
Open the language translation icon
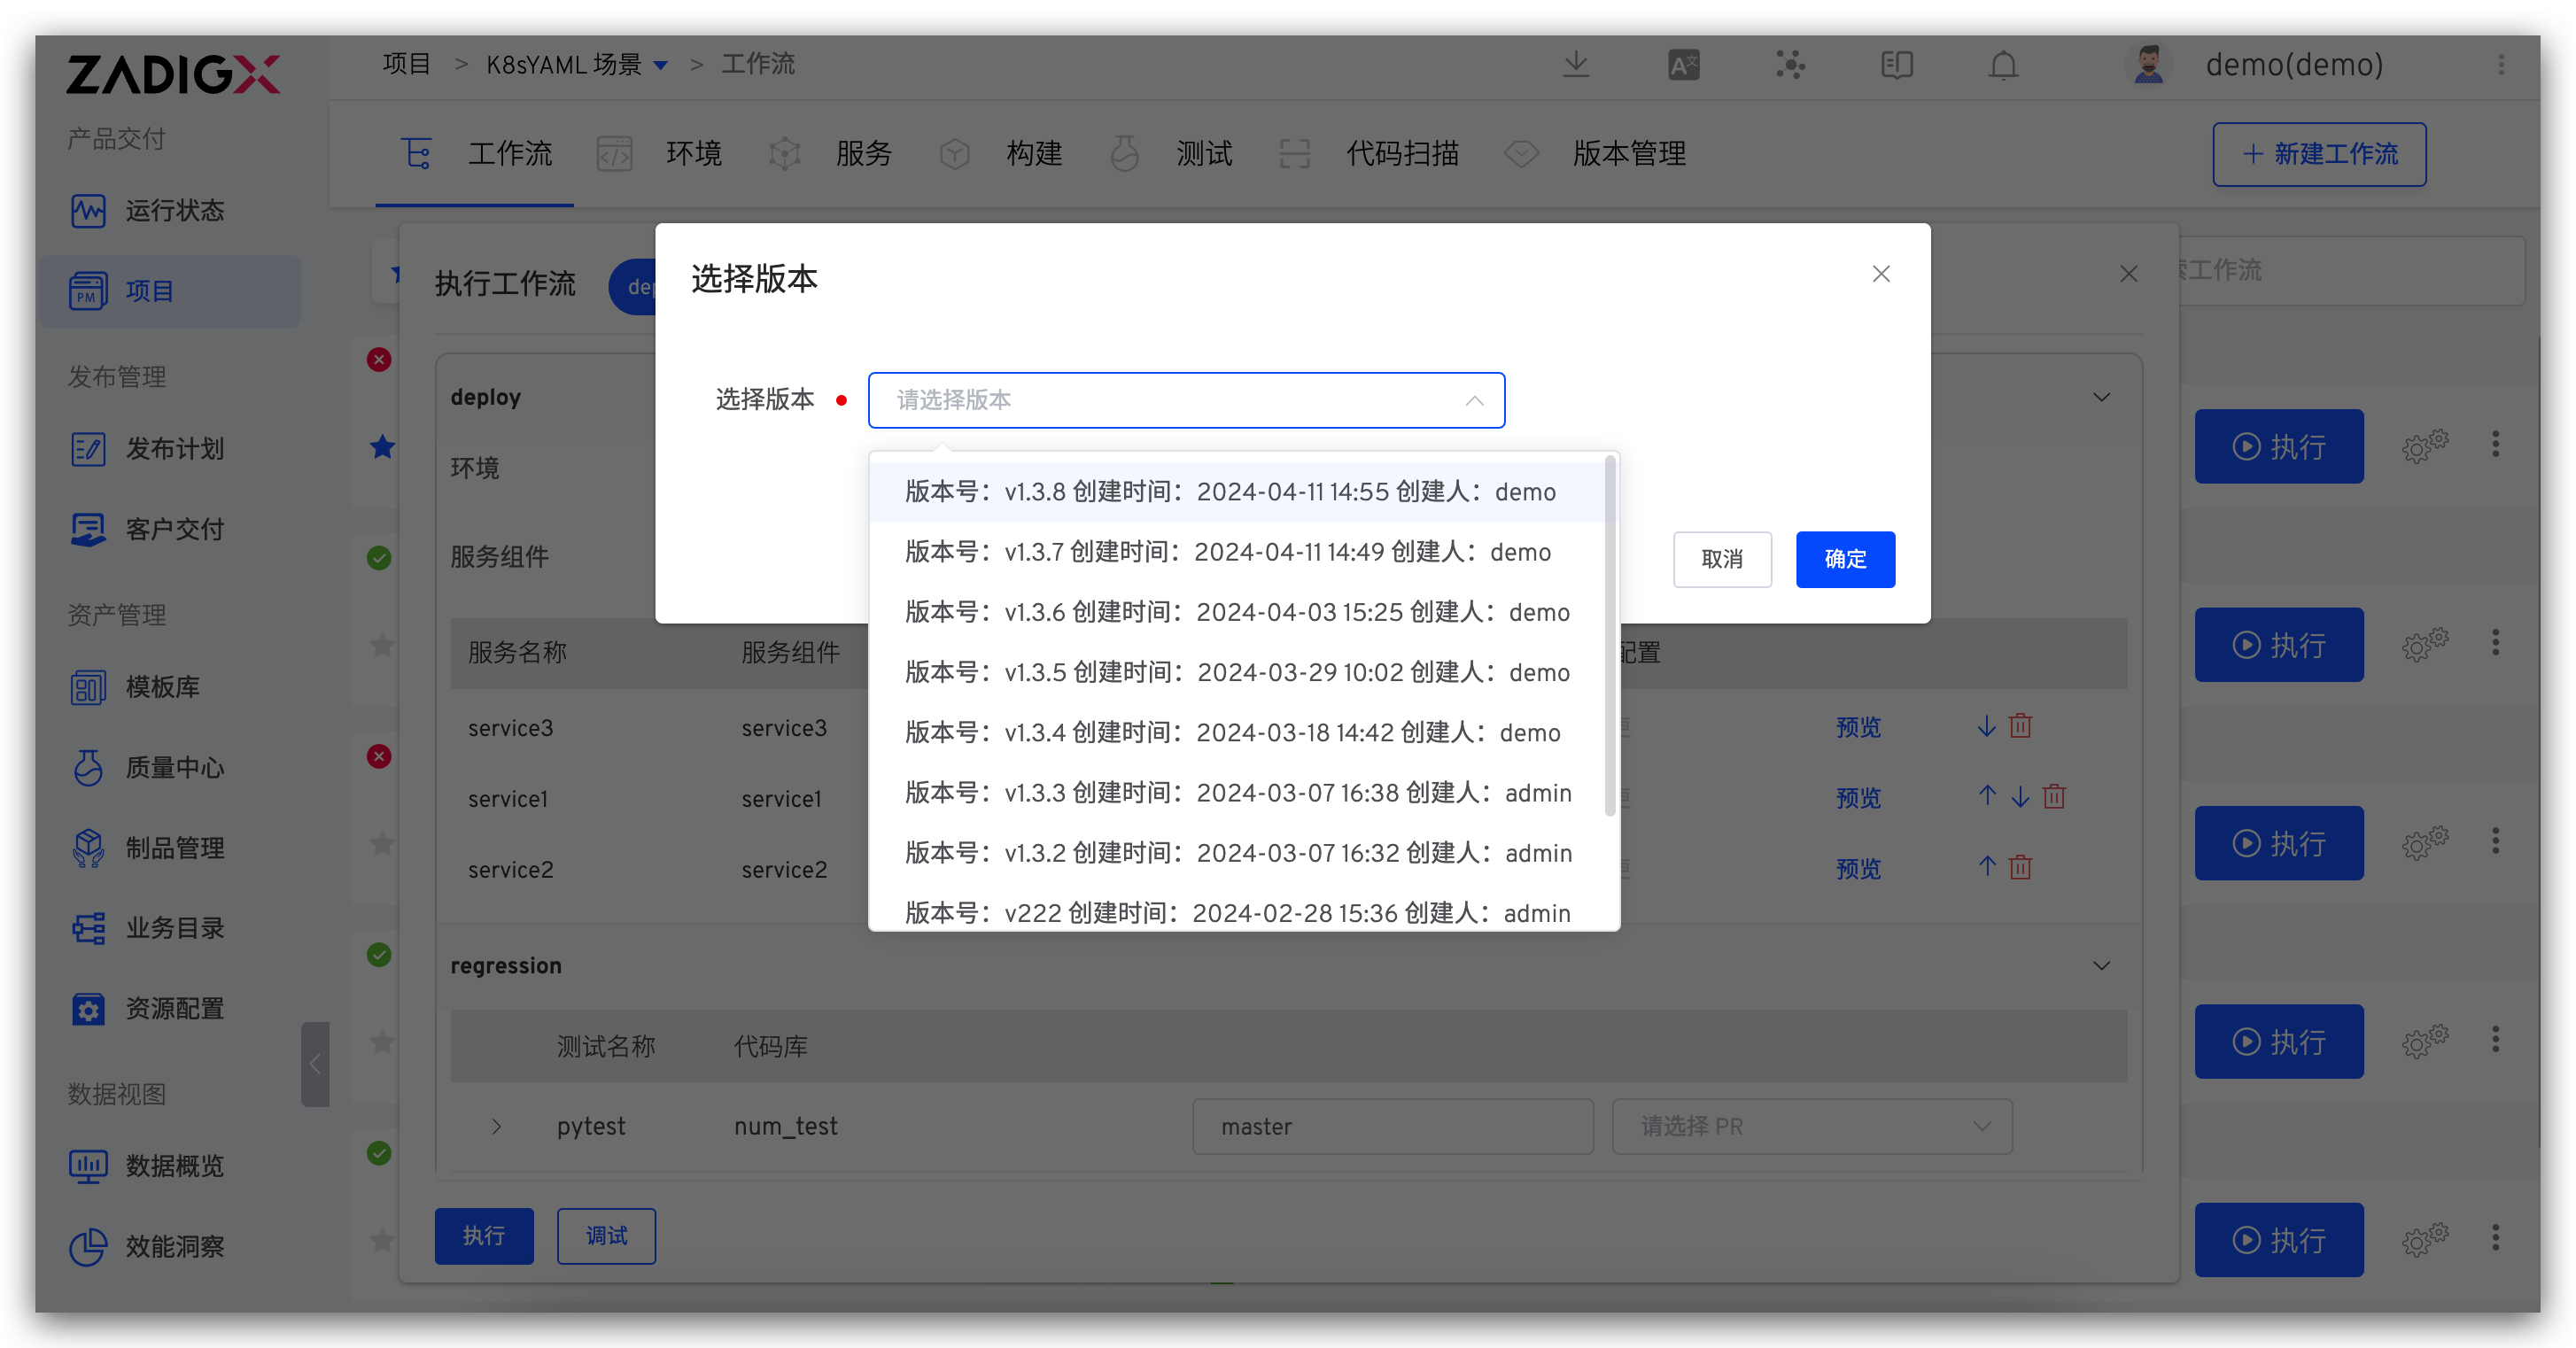[x=1683, y=65]
